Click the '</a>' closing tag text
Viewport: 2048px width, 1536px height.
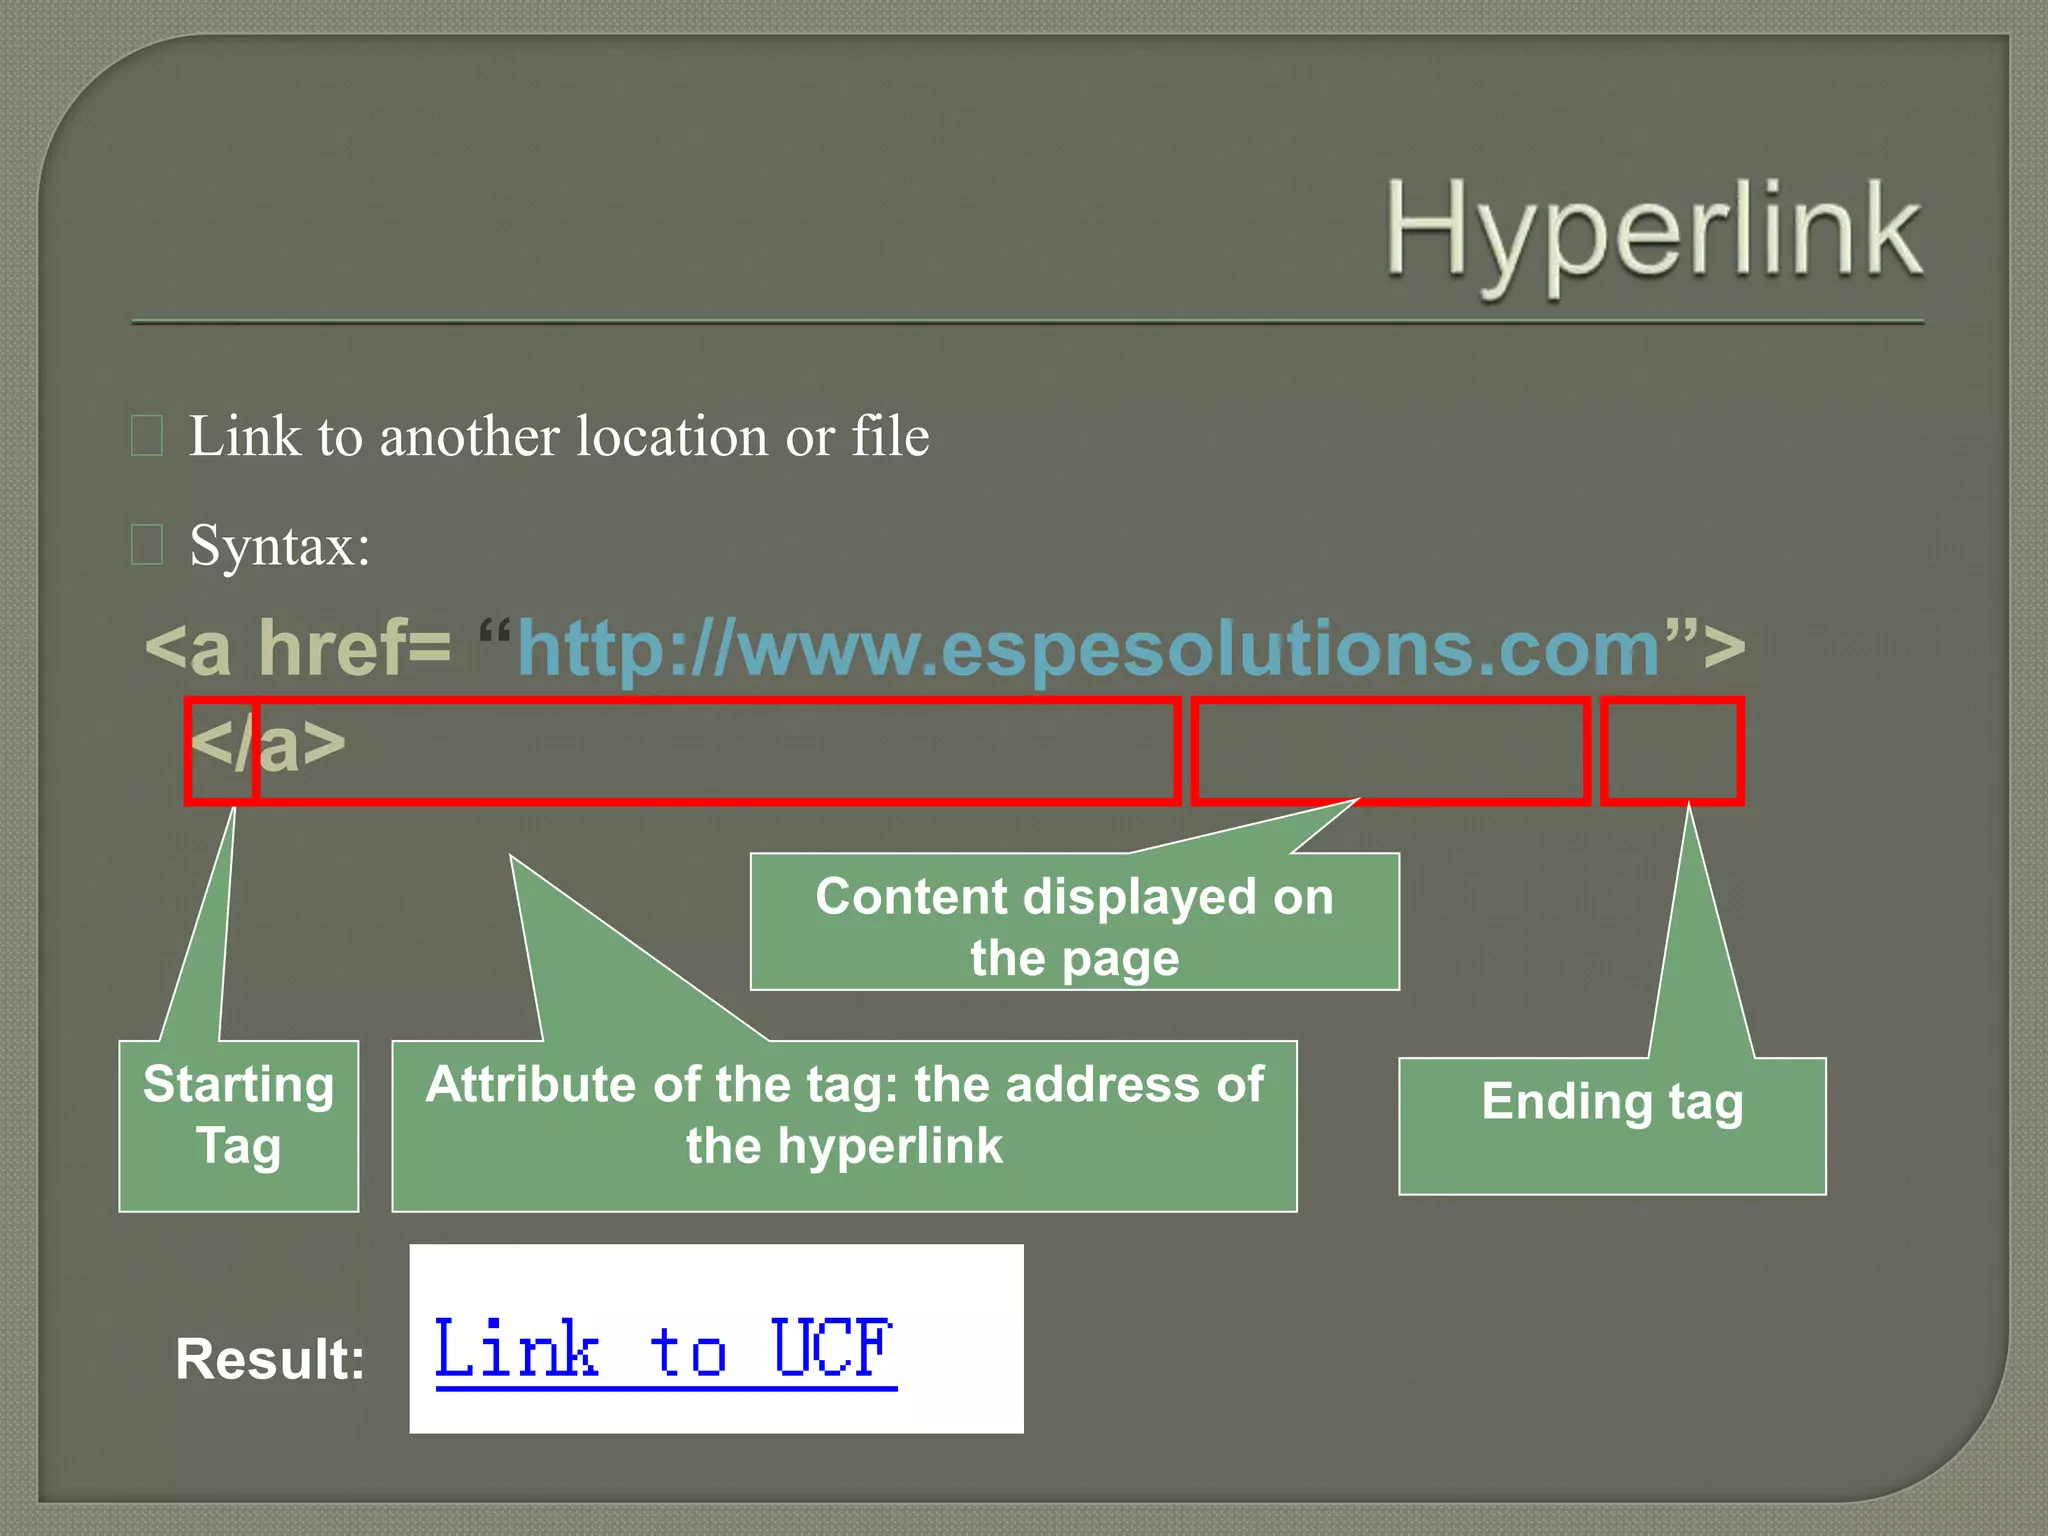268,745
